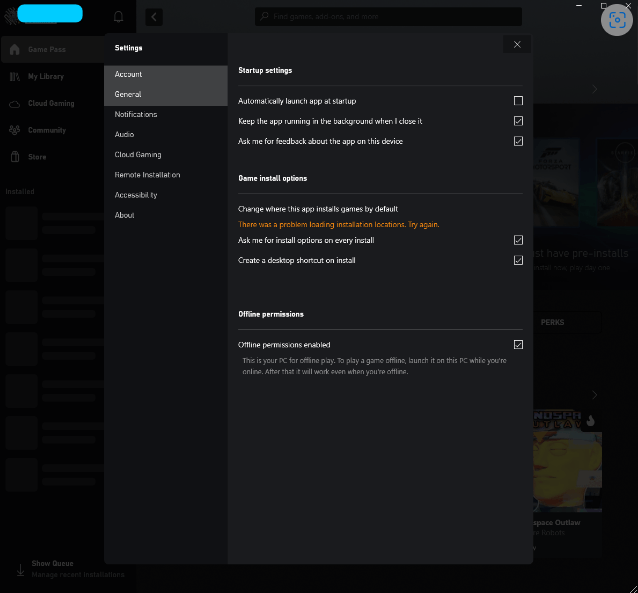Click the Community people icon
Screen dimensions: 638x593
point(15,130)
